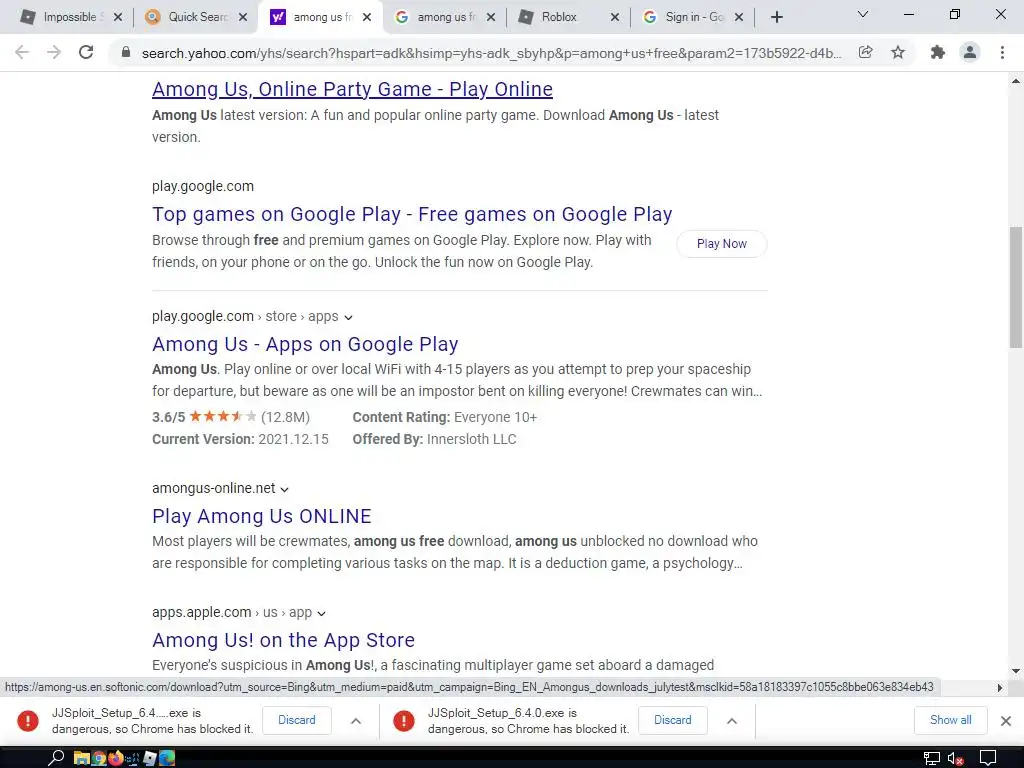The height and width of the screenshot is (768, 1024).
Task: Click scrollbar up arrow
Action: [1016, 81]
